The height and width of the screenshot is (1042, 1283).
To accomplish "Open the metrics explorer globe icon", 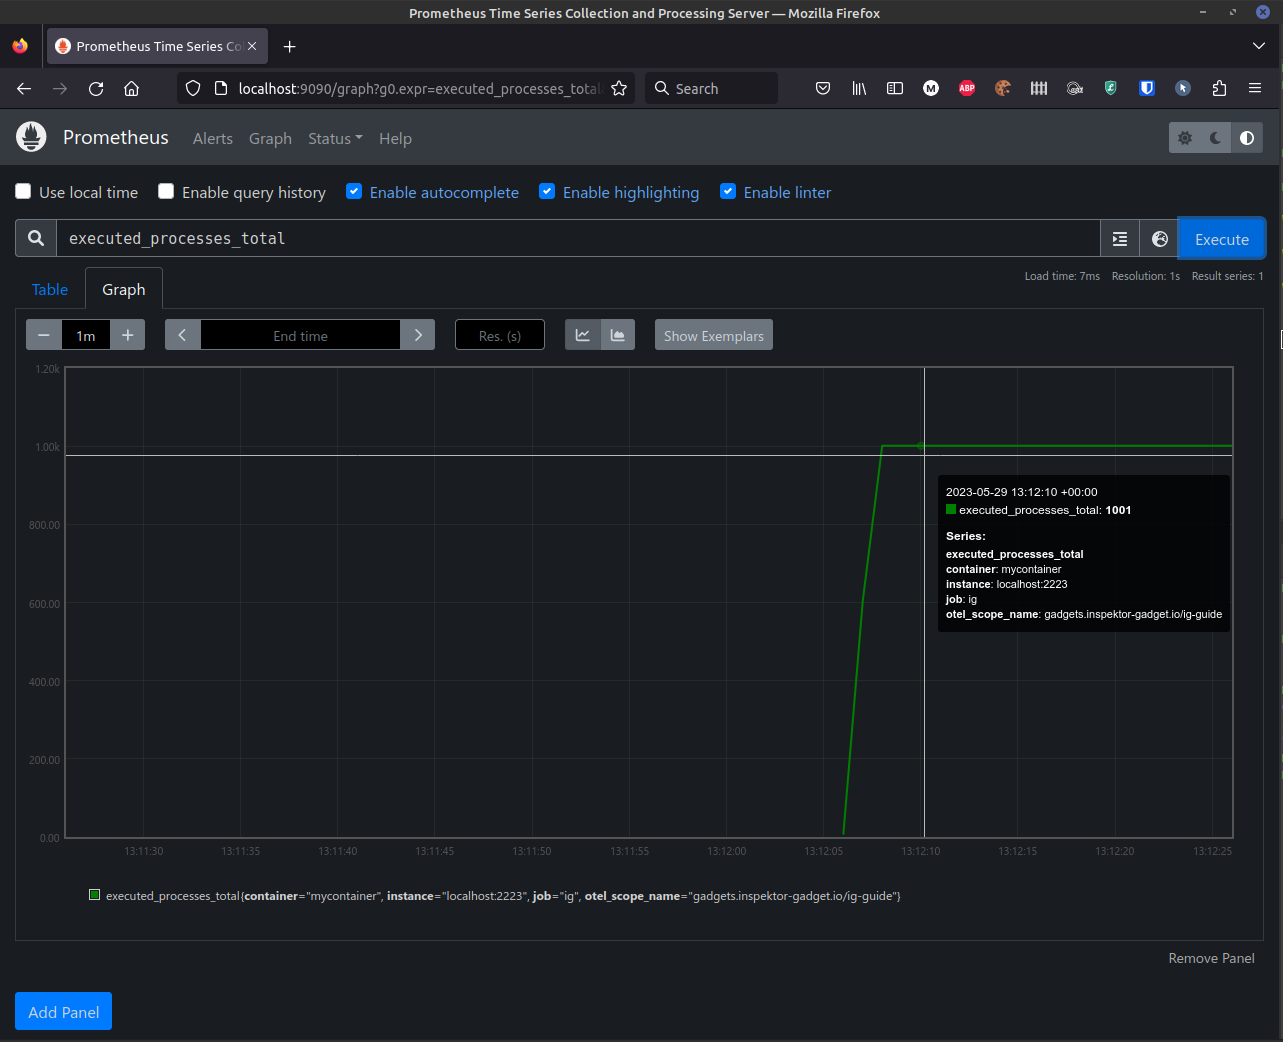I will (x=1160, y=239).
